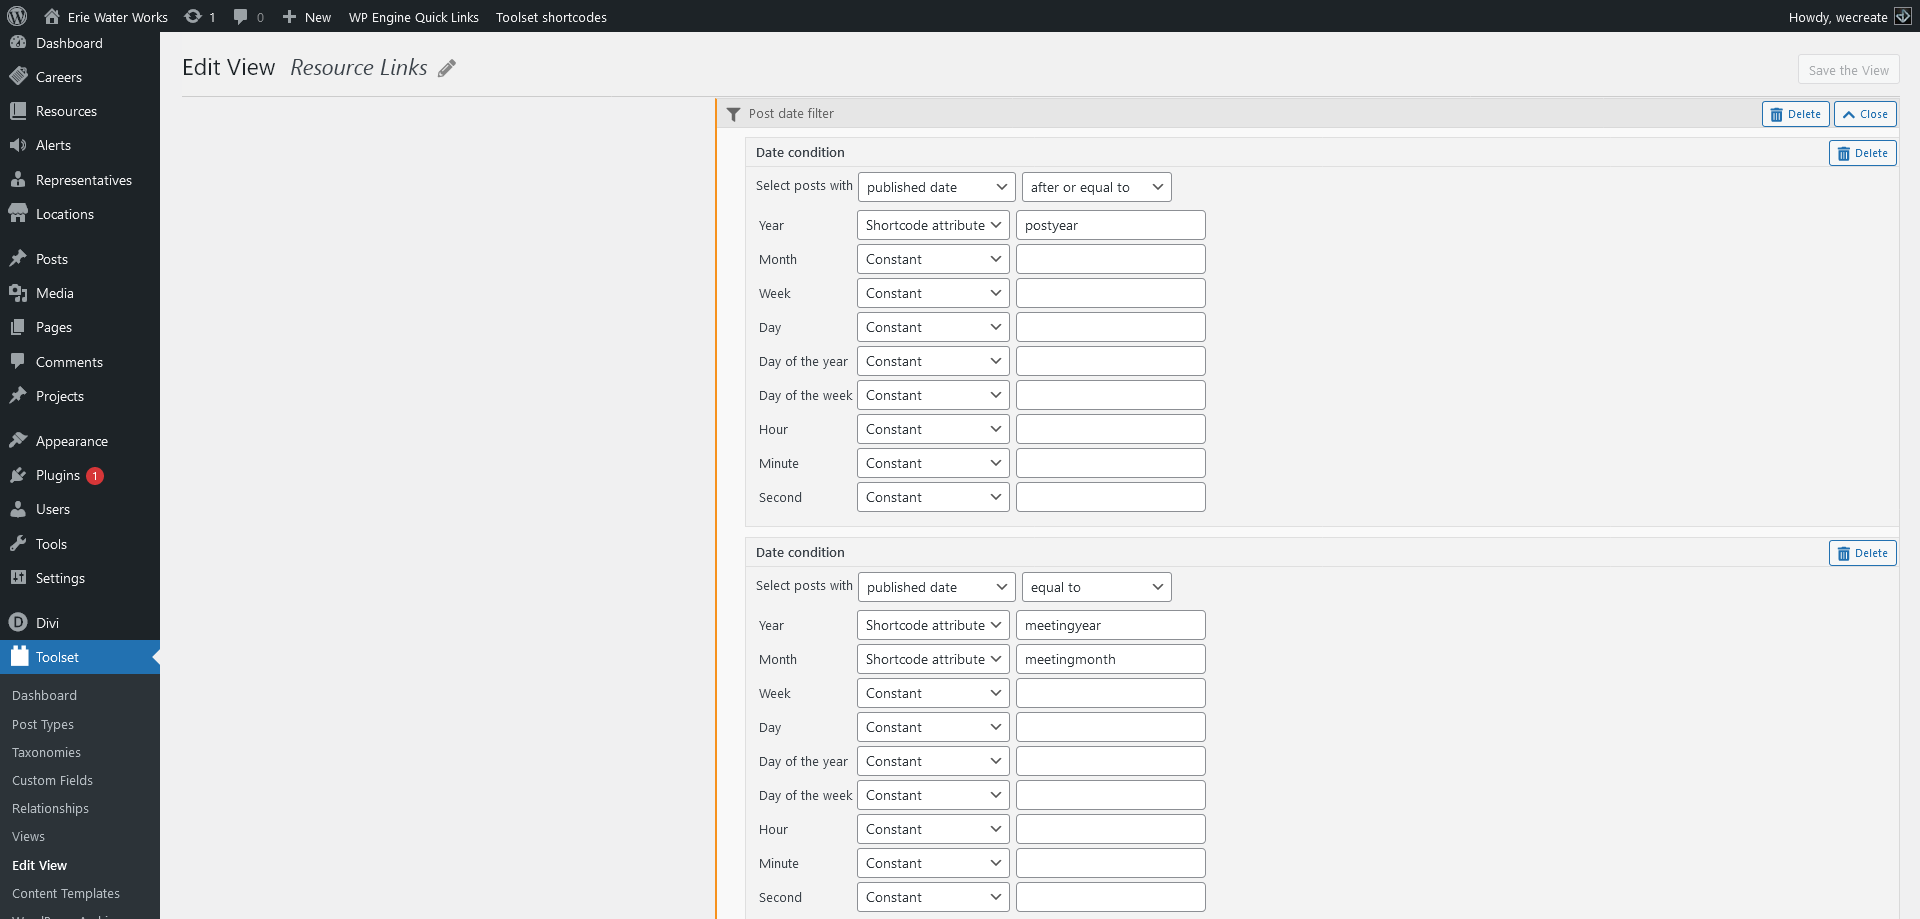Viewport: 1920px width, 919px height.
Task: Click Save the View button
Action: click(1848, 70)
